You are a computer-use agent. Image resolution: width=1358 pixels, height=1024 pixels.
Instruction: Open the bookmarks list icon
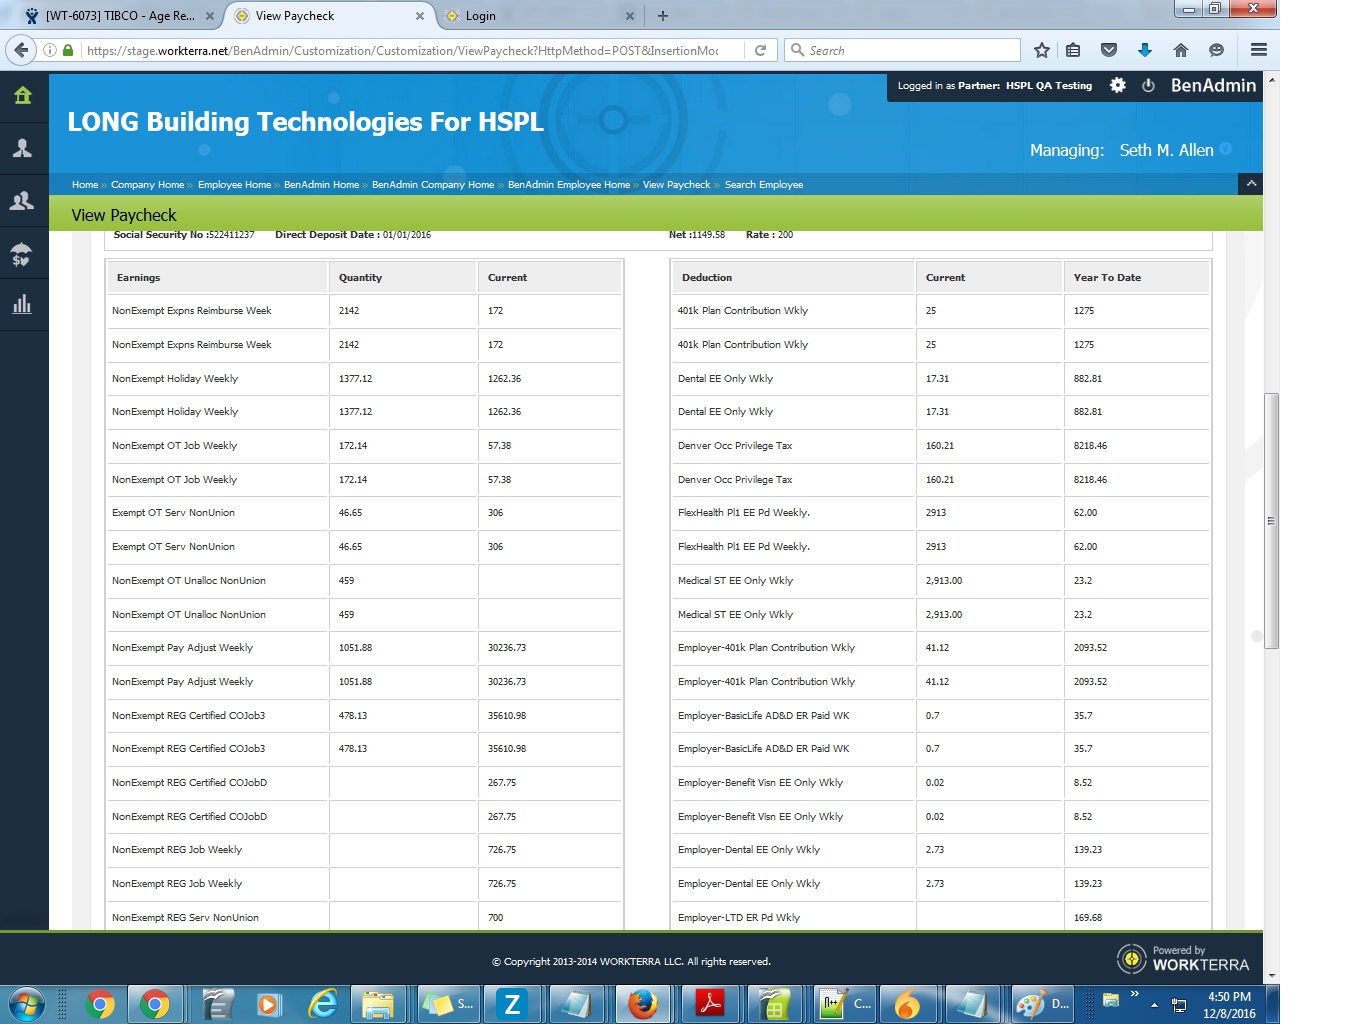[1073, 50]
